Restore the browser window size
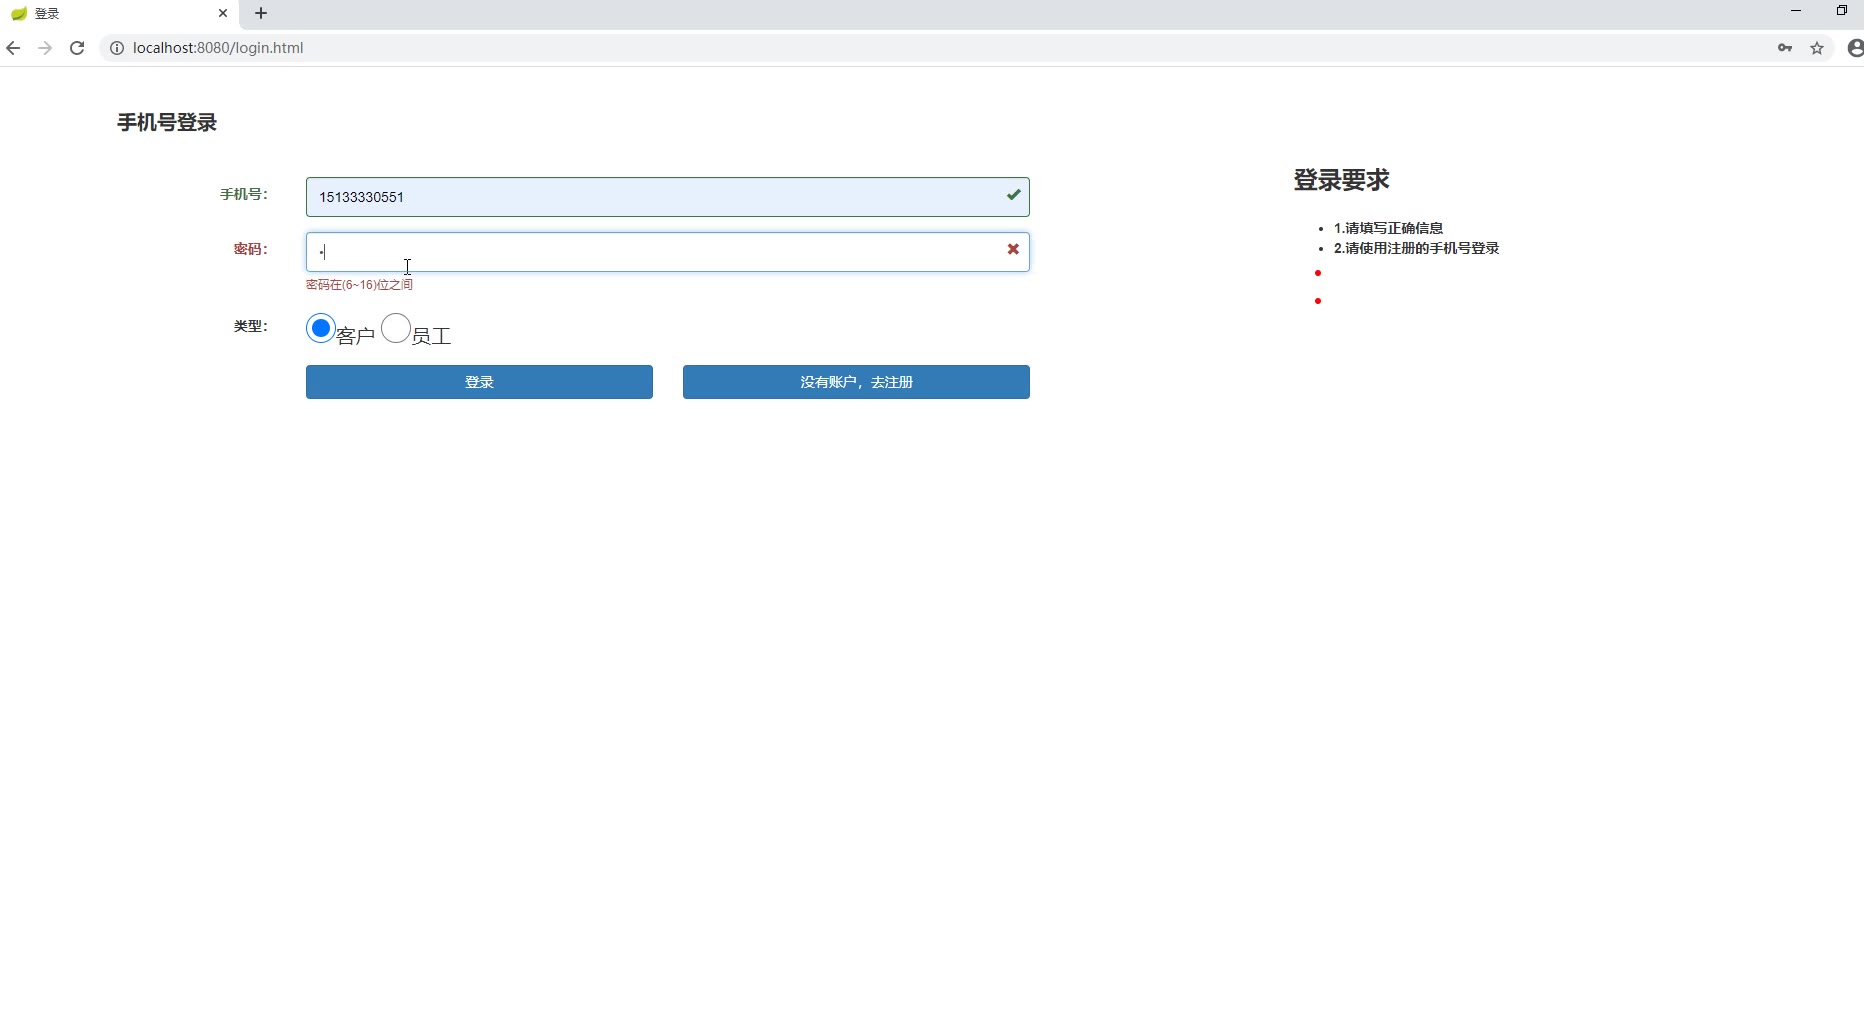 [x=1842, y=11]
